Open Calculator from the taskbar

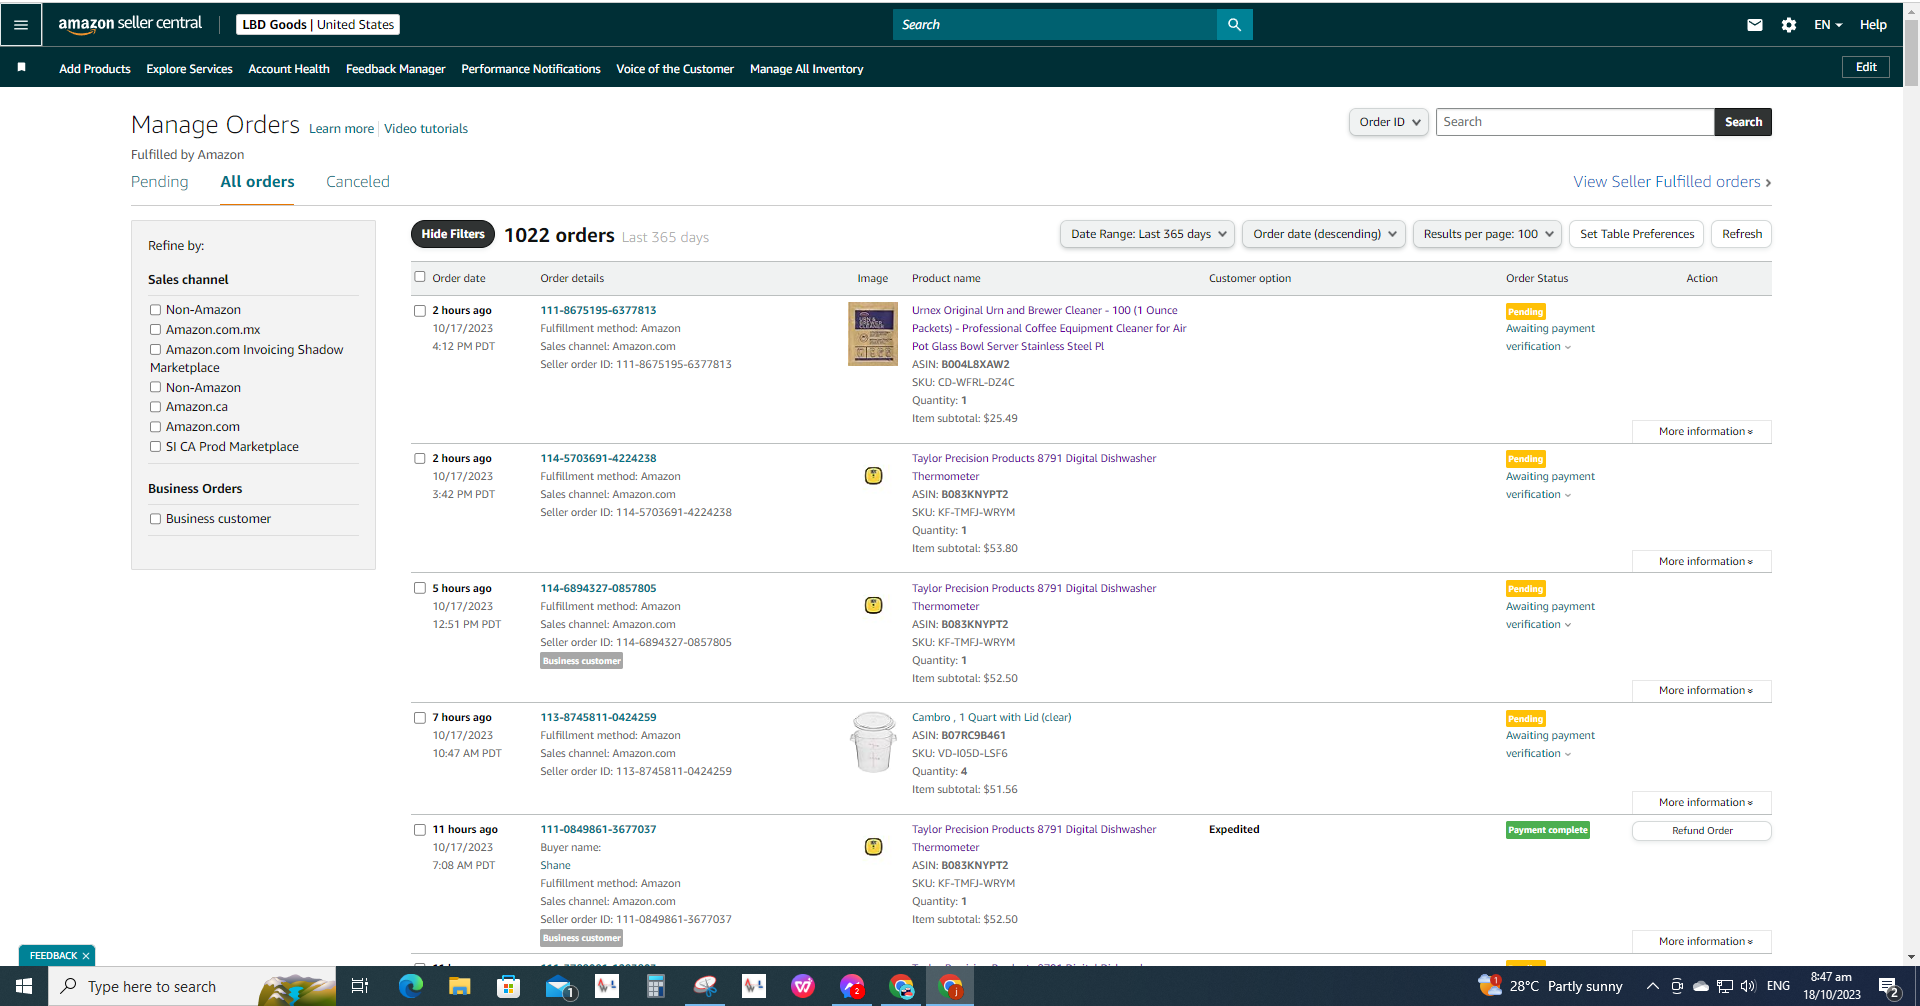(656, 986)
